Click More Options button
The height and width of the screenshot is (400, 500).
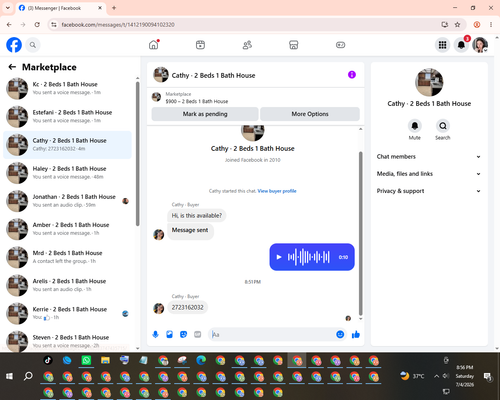(310, 114)
